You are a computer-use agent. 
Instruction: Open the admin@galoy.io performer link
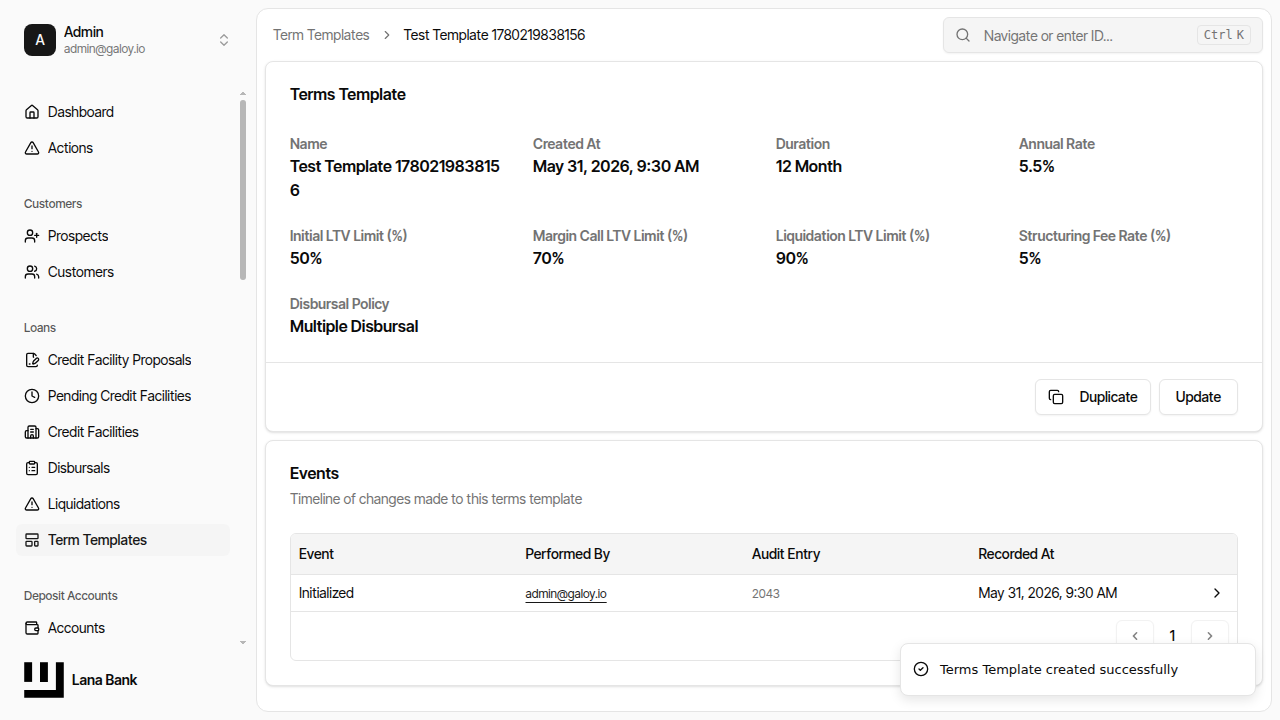tap(566, 594)
